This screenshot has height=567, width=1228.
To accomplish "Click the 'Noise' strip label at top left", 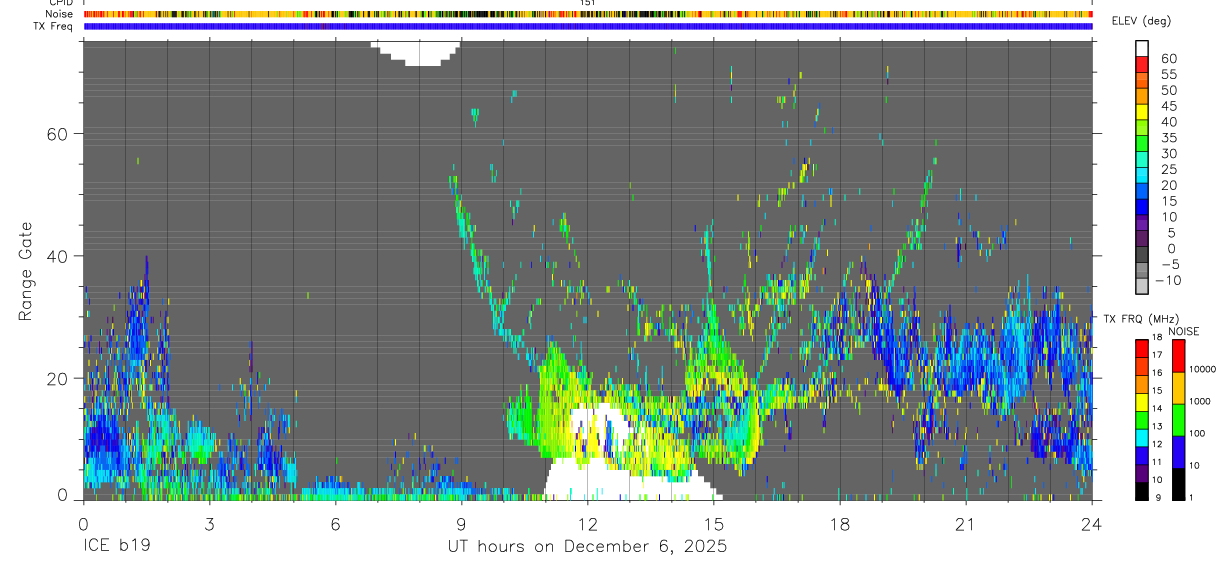I will click(x=59, y=14).
